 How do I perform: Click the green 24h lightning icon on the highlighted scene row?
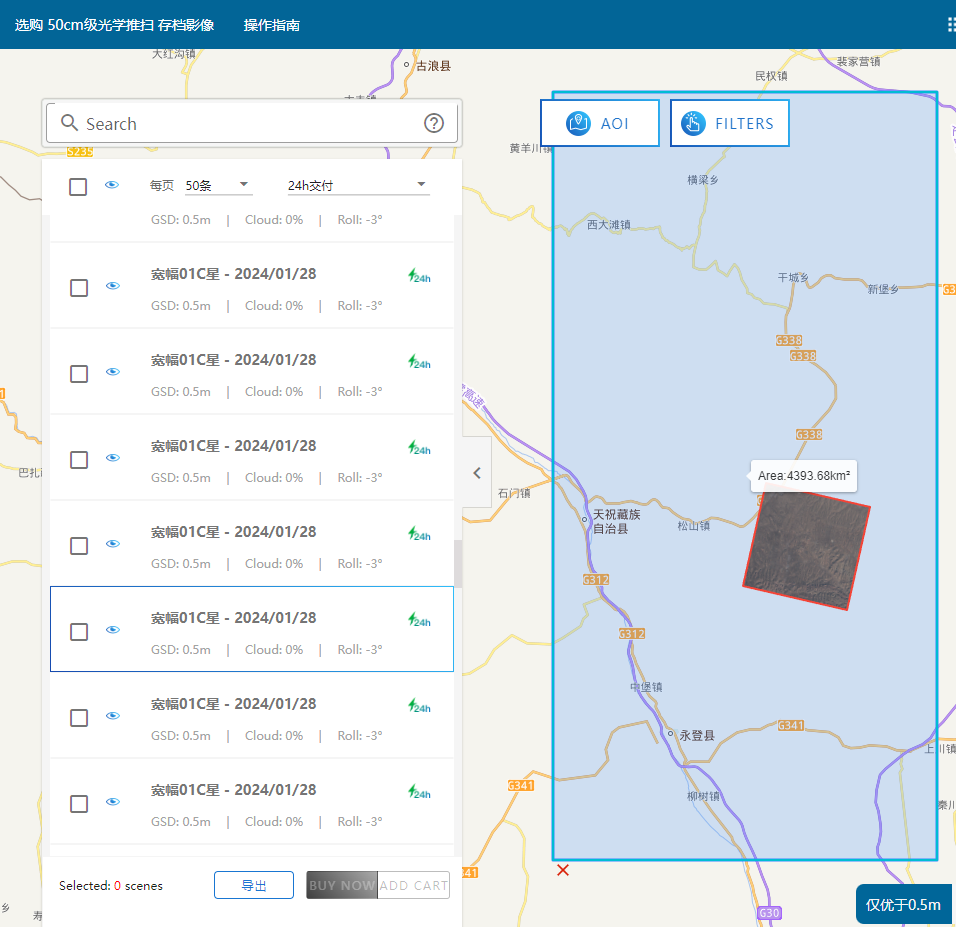(419, 620)
